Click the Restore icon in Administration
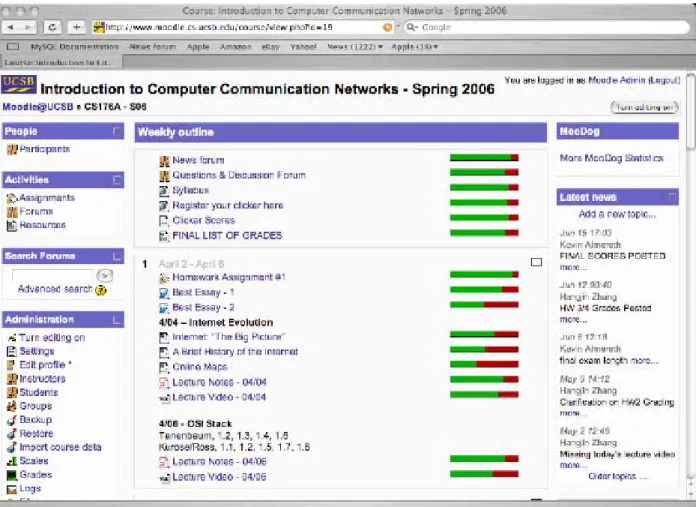 [x=12, y=434]
